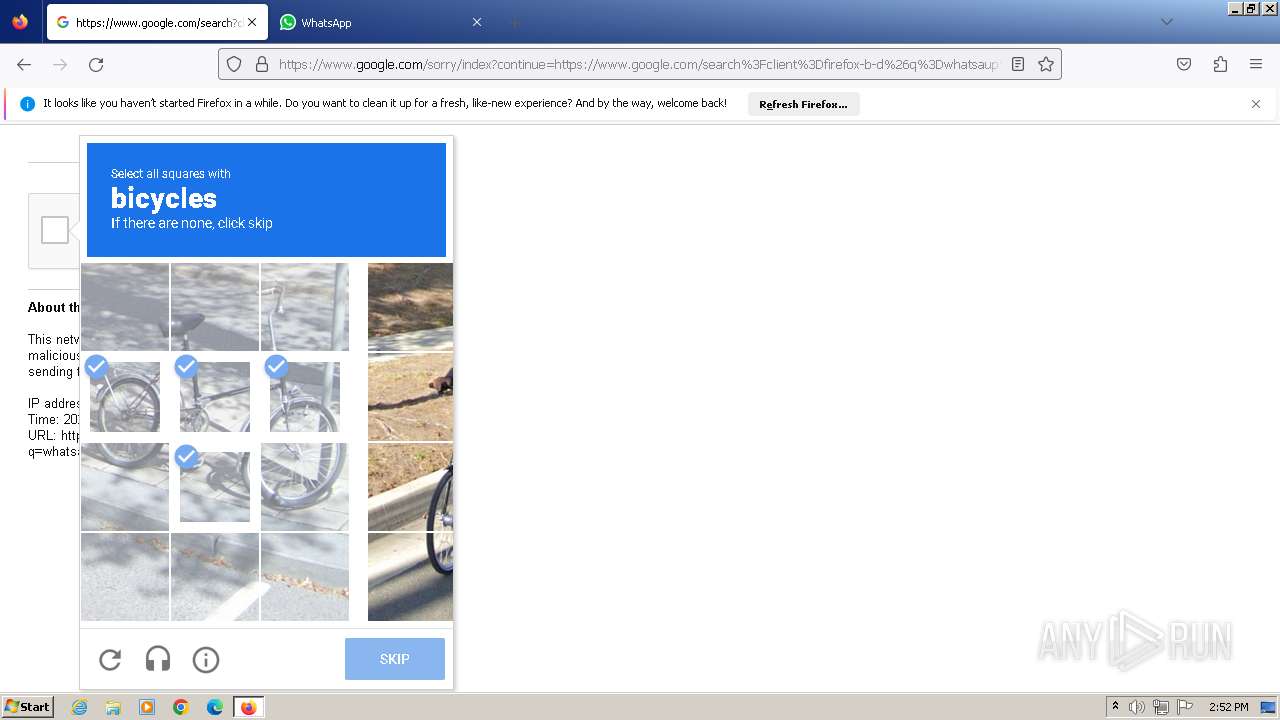Open the tracking protection shield icon
Viewport: 1280px width, 720px height.
pos(234,64)
